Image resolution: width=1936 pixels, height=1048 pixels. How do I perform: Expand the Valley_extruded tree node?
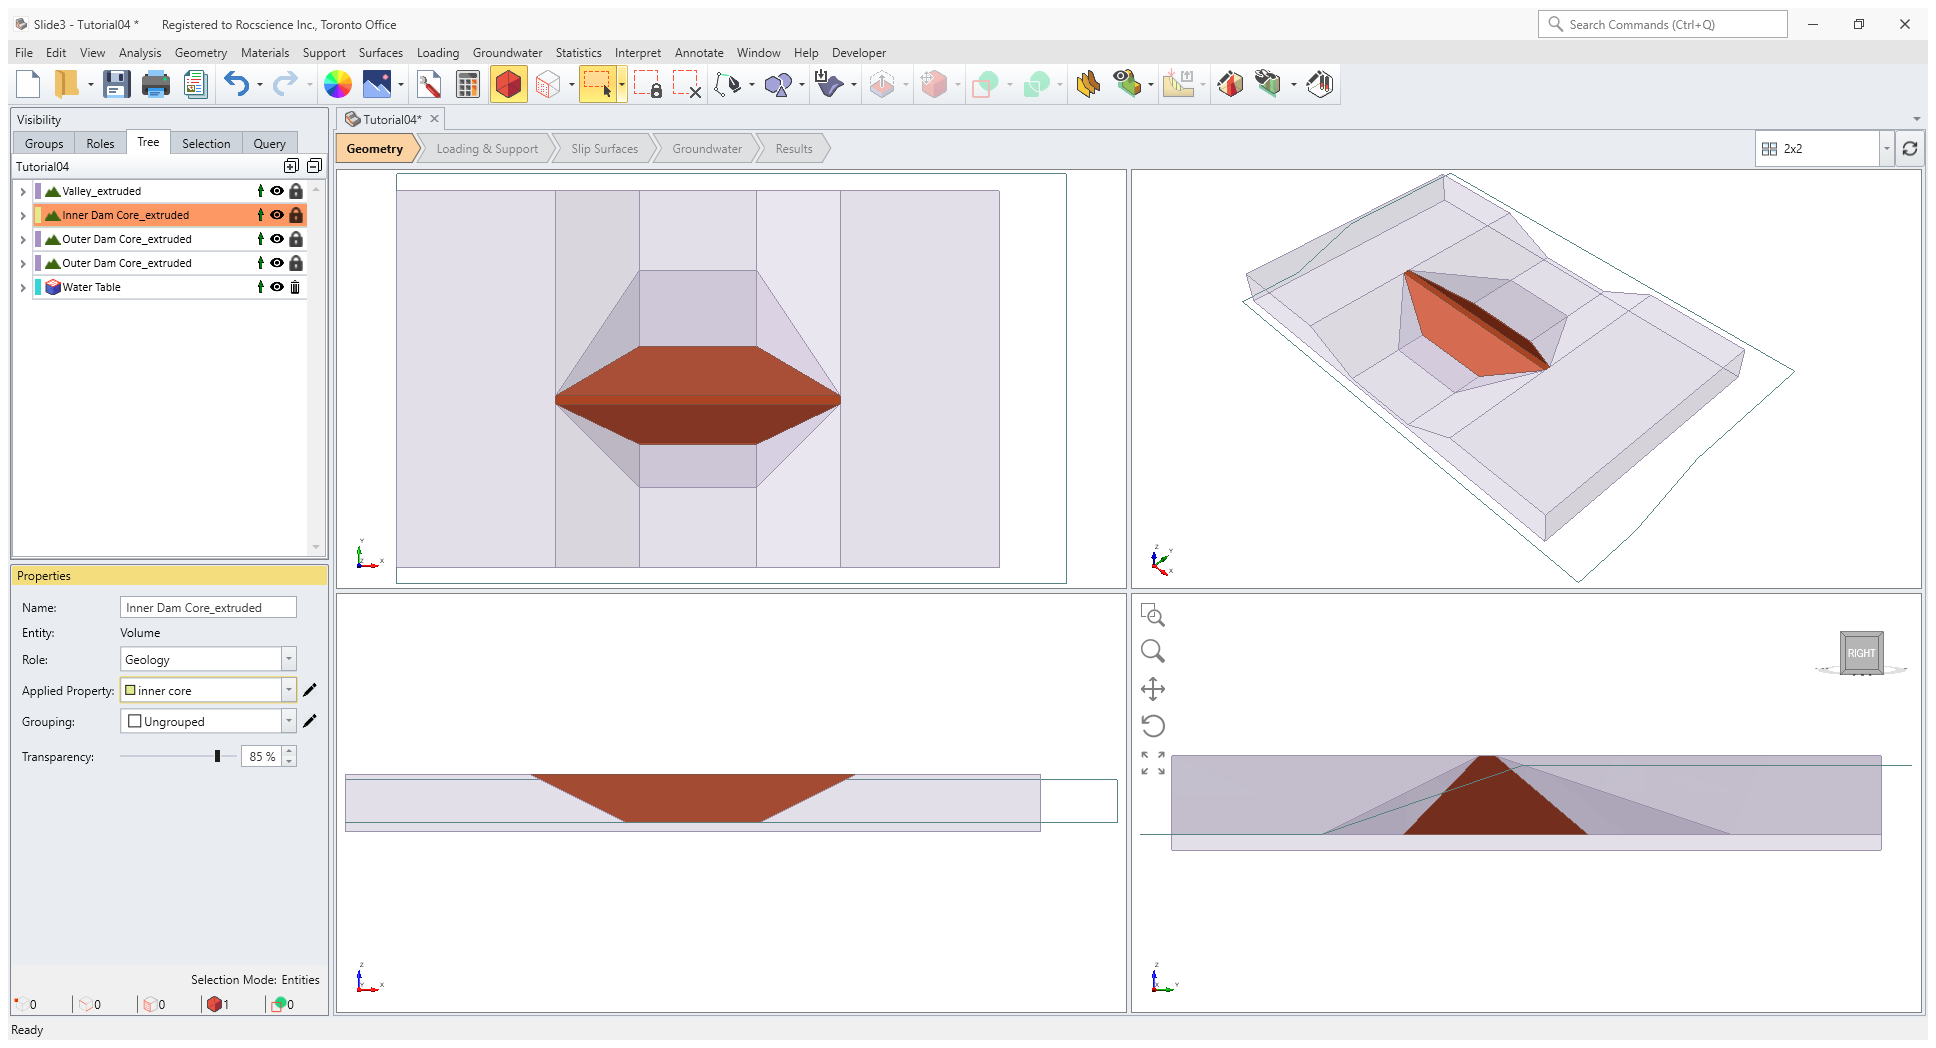tap(23, 191)
